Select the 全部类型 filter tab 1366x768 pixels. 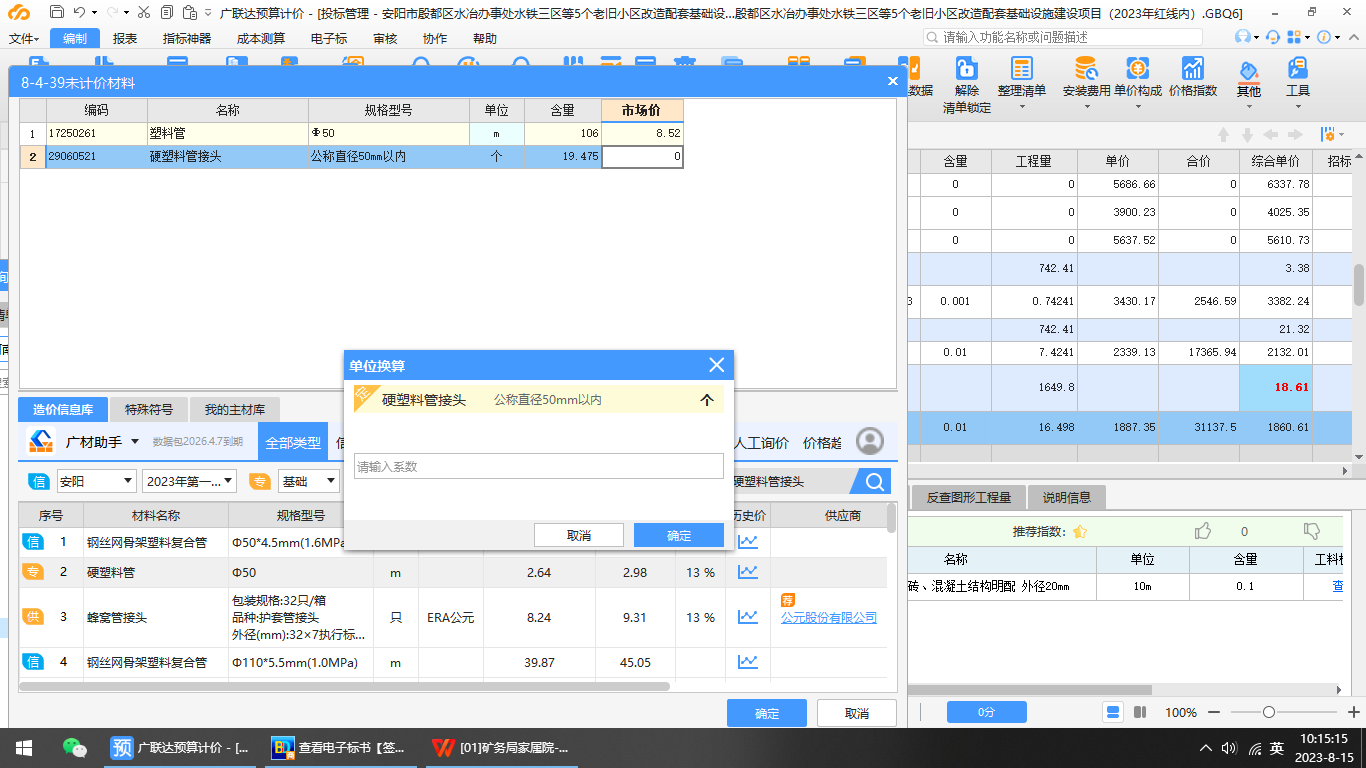pyautogui.click(x=293, y=442)
